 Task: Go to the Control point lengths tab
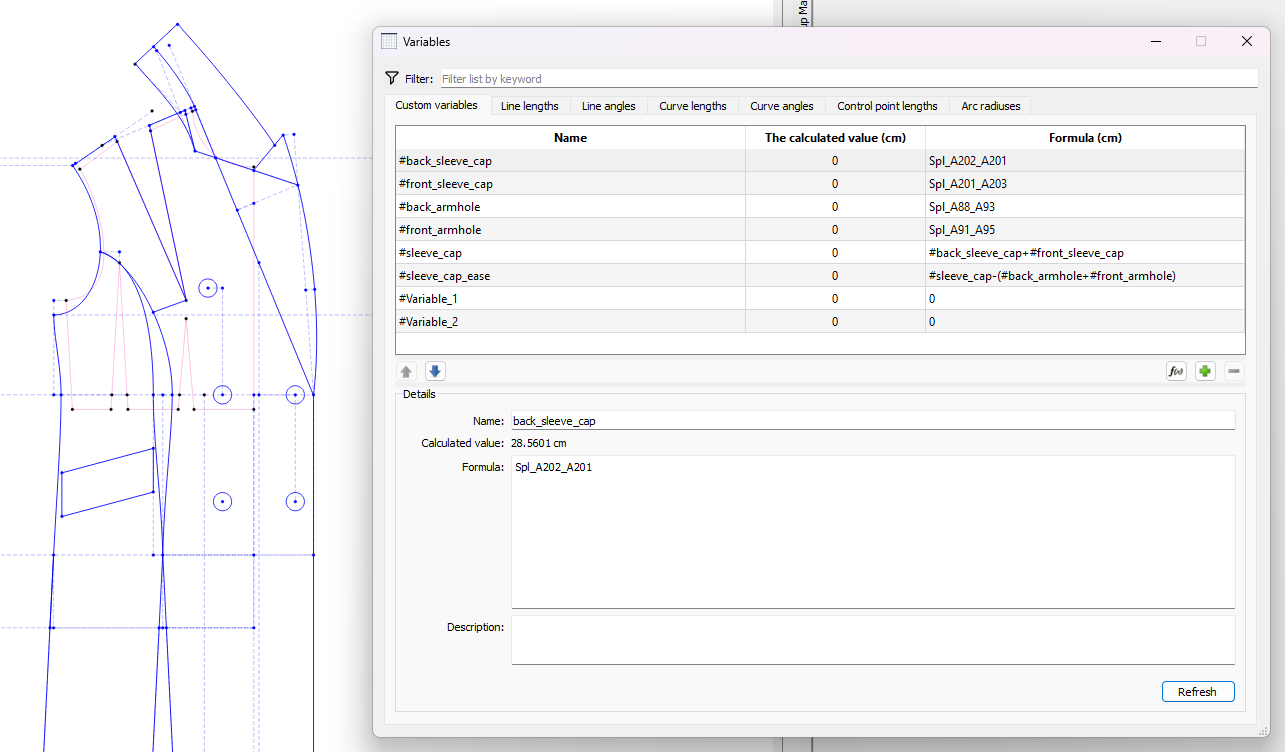(887, 106)
